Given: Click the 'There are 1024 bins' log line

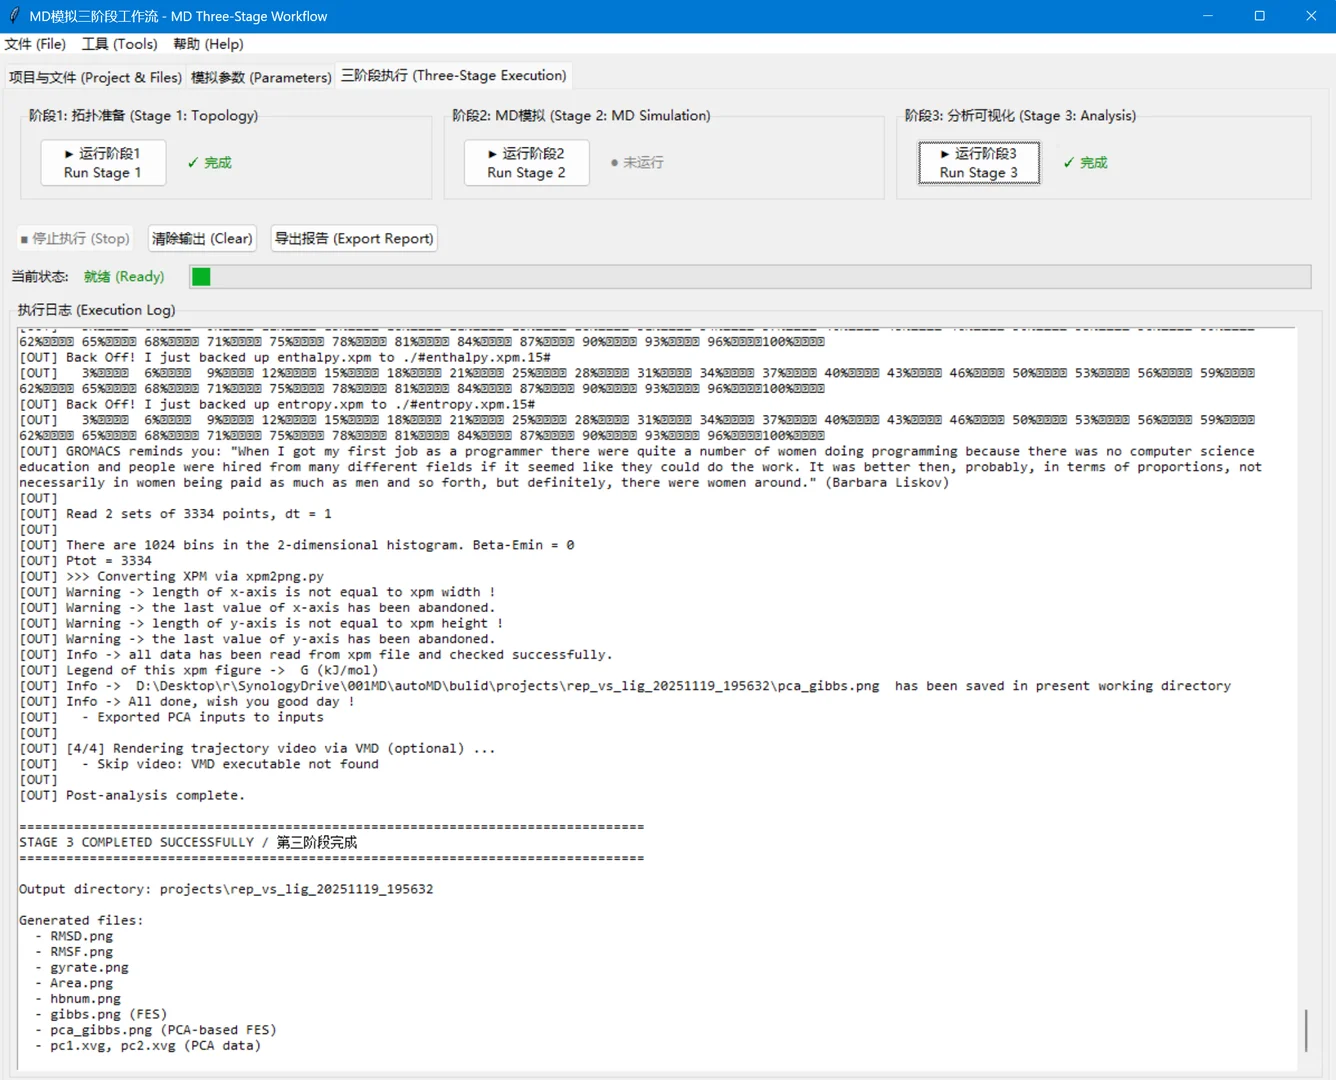Looking at the screenshot, I should coord(297,545).
